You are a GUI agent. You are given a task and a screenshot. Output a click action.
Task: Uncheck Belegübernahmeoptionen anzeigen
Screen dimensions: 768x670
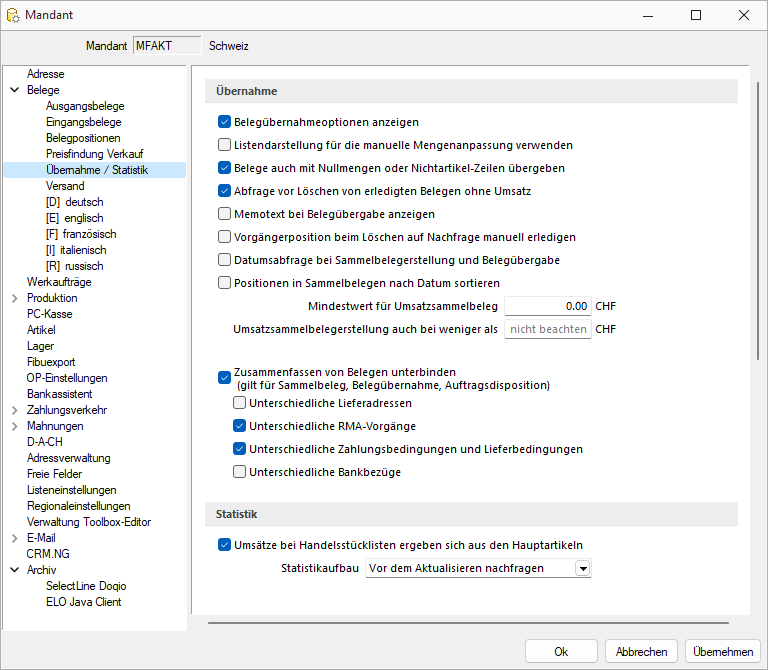pyautogui.click(x=224, y=122)
